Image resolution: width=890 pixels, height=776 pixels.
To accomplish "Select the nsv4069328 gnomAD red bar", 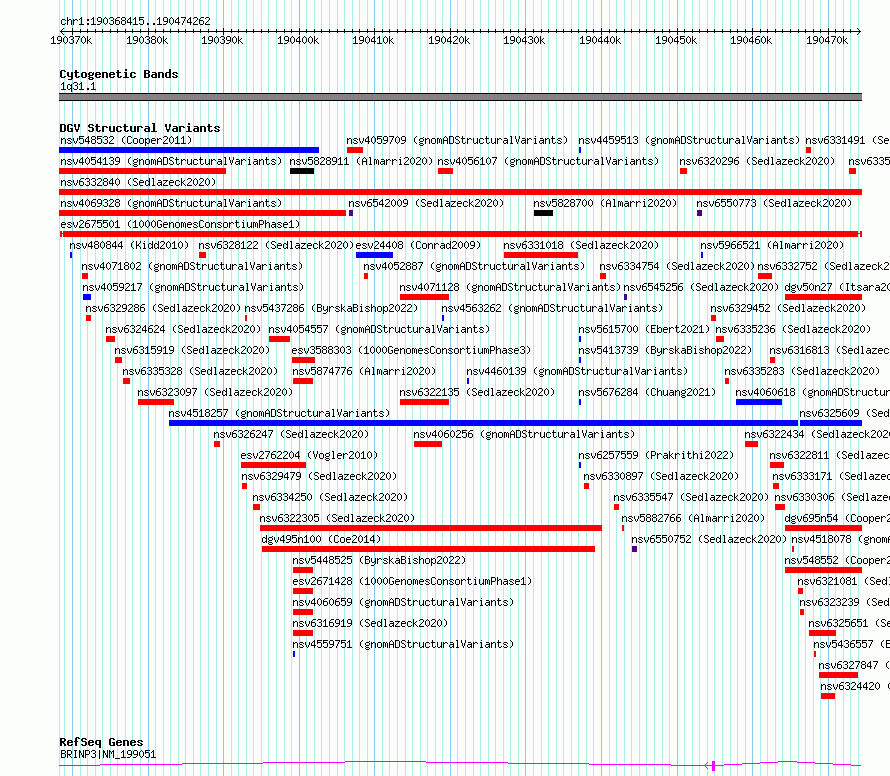I will click(203, 213).
